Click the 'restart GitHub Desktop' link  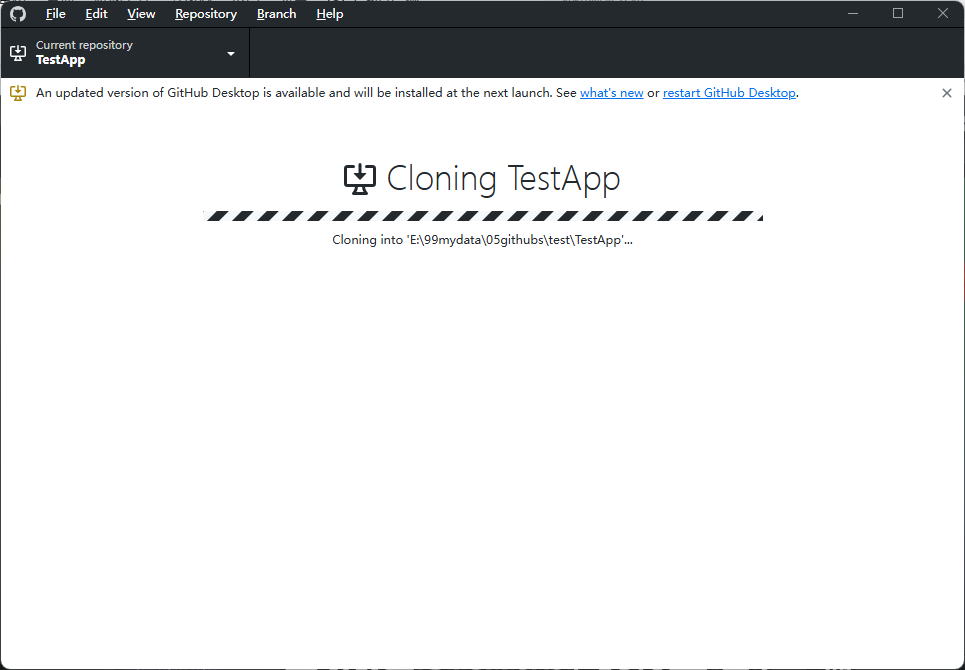[729, 93]
